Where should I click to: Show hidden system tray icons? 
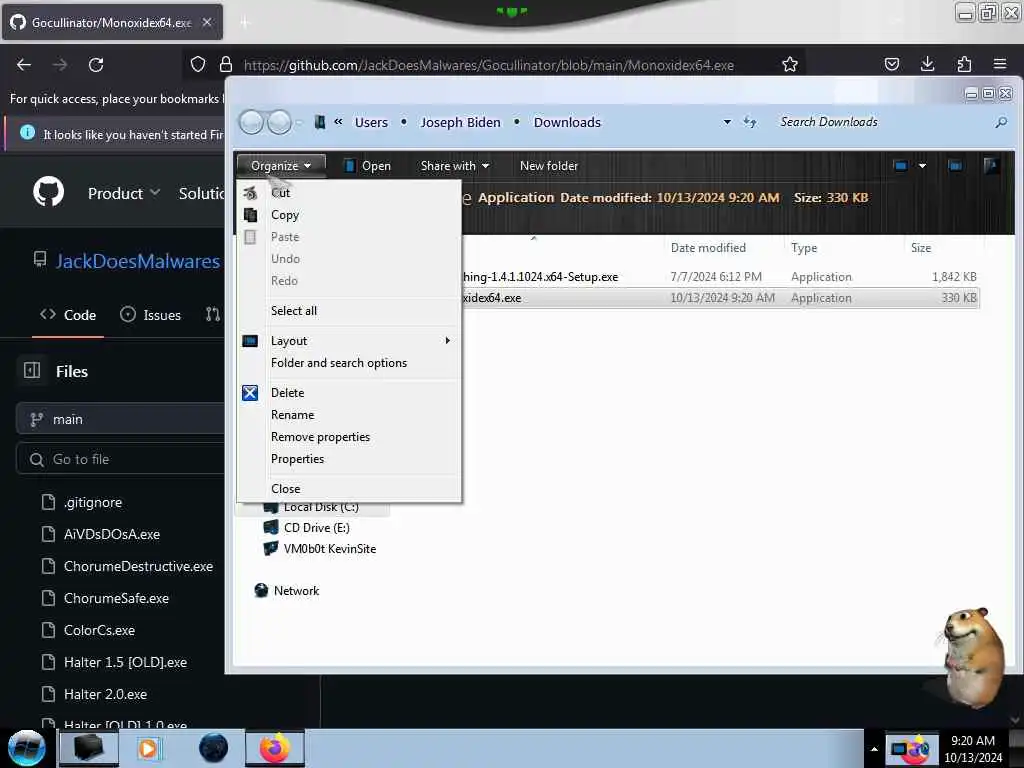pos(874,749)
